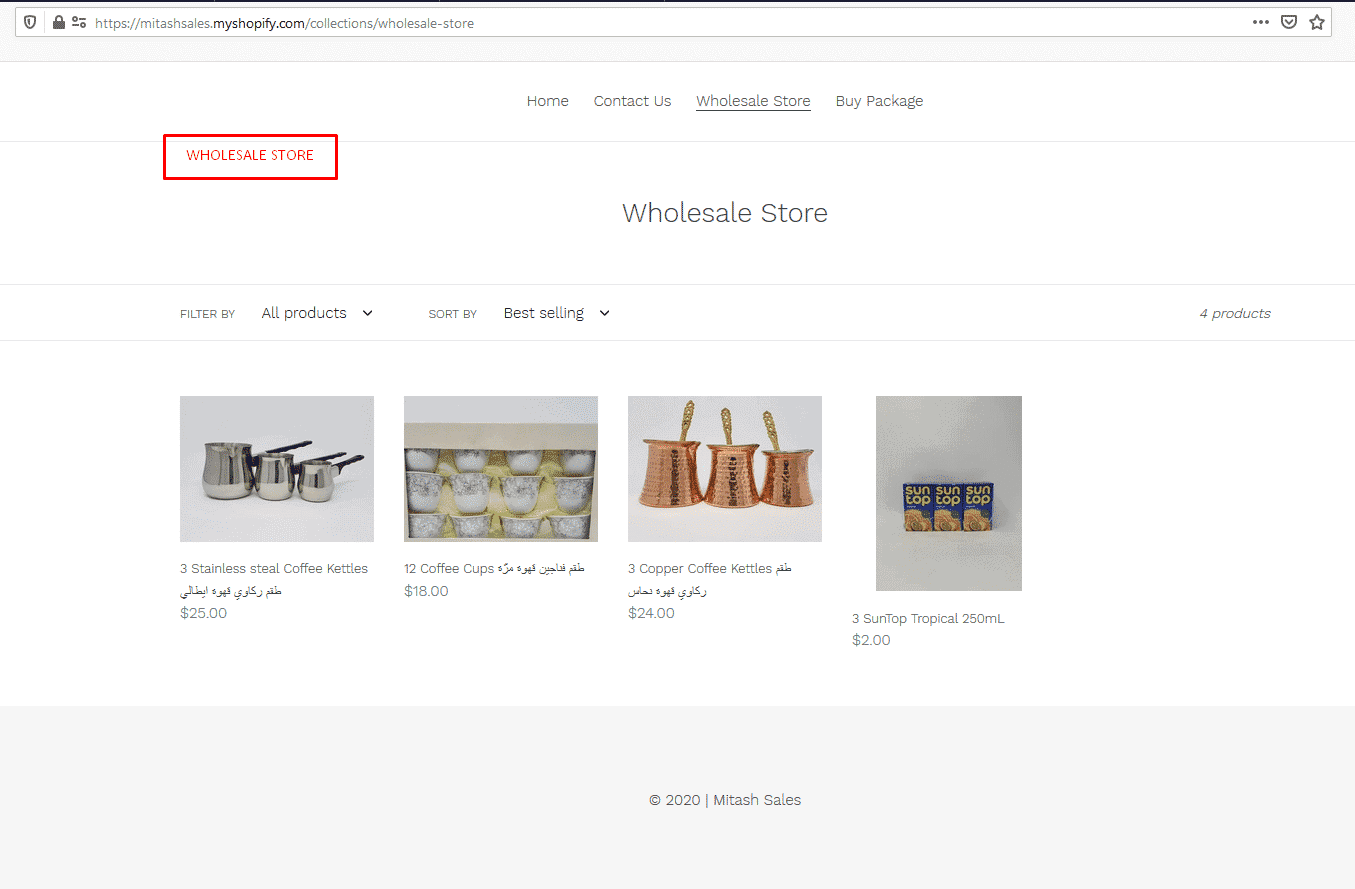Click the 3 Copper Coffee Kettles title
Image resolution: width=1355 pixels, height=889 pixels.
click(710, 579)
